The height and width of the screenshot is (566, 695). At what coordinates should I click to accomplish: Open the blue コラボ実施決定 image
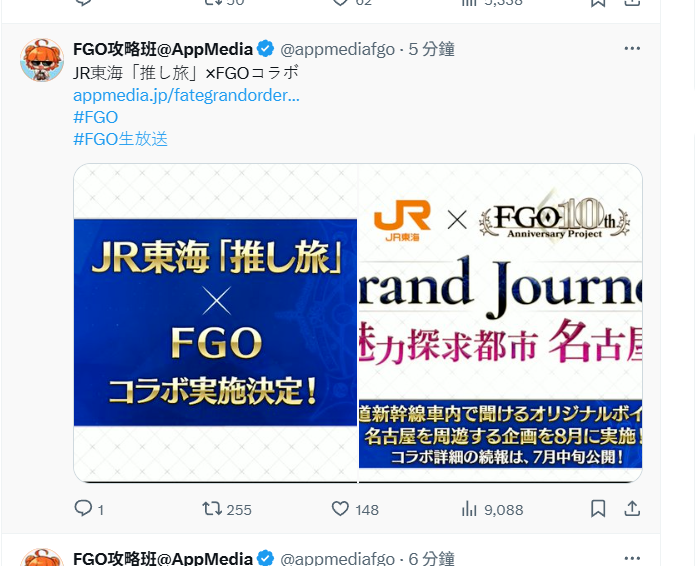click(x=215, y=323)
